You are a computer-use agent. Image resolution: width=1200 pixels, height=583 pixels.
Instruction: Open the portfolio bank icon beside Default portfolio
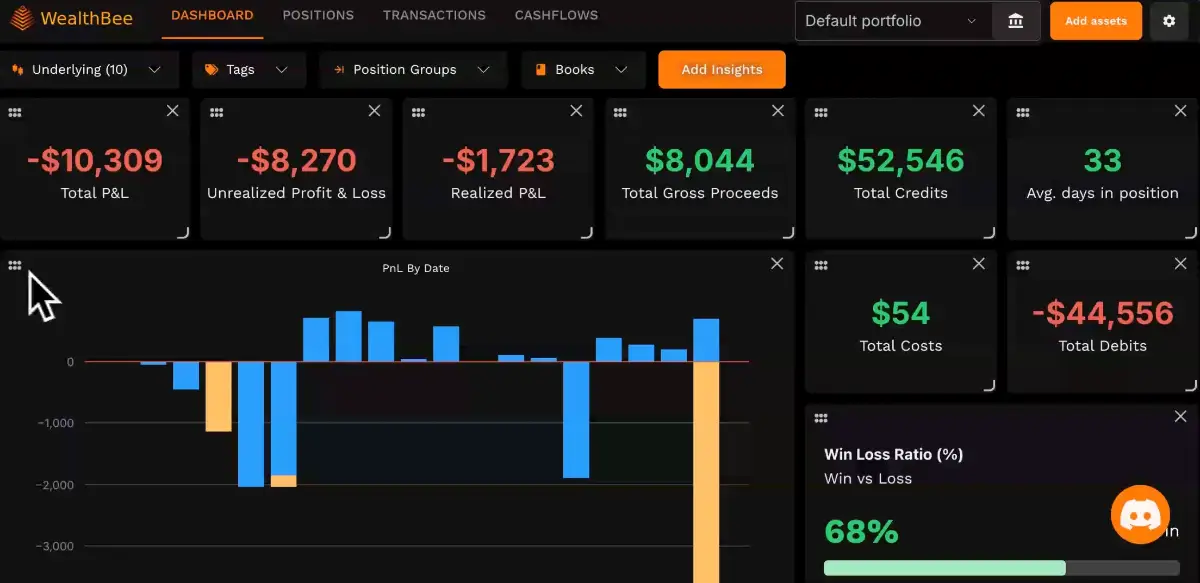pyautogui.click(x=1014, y=20)
